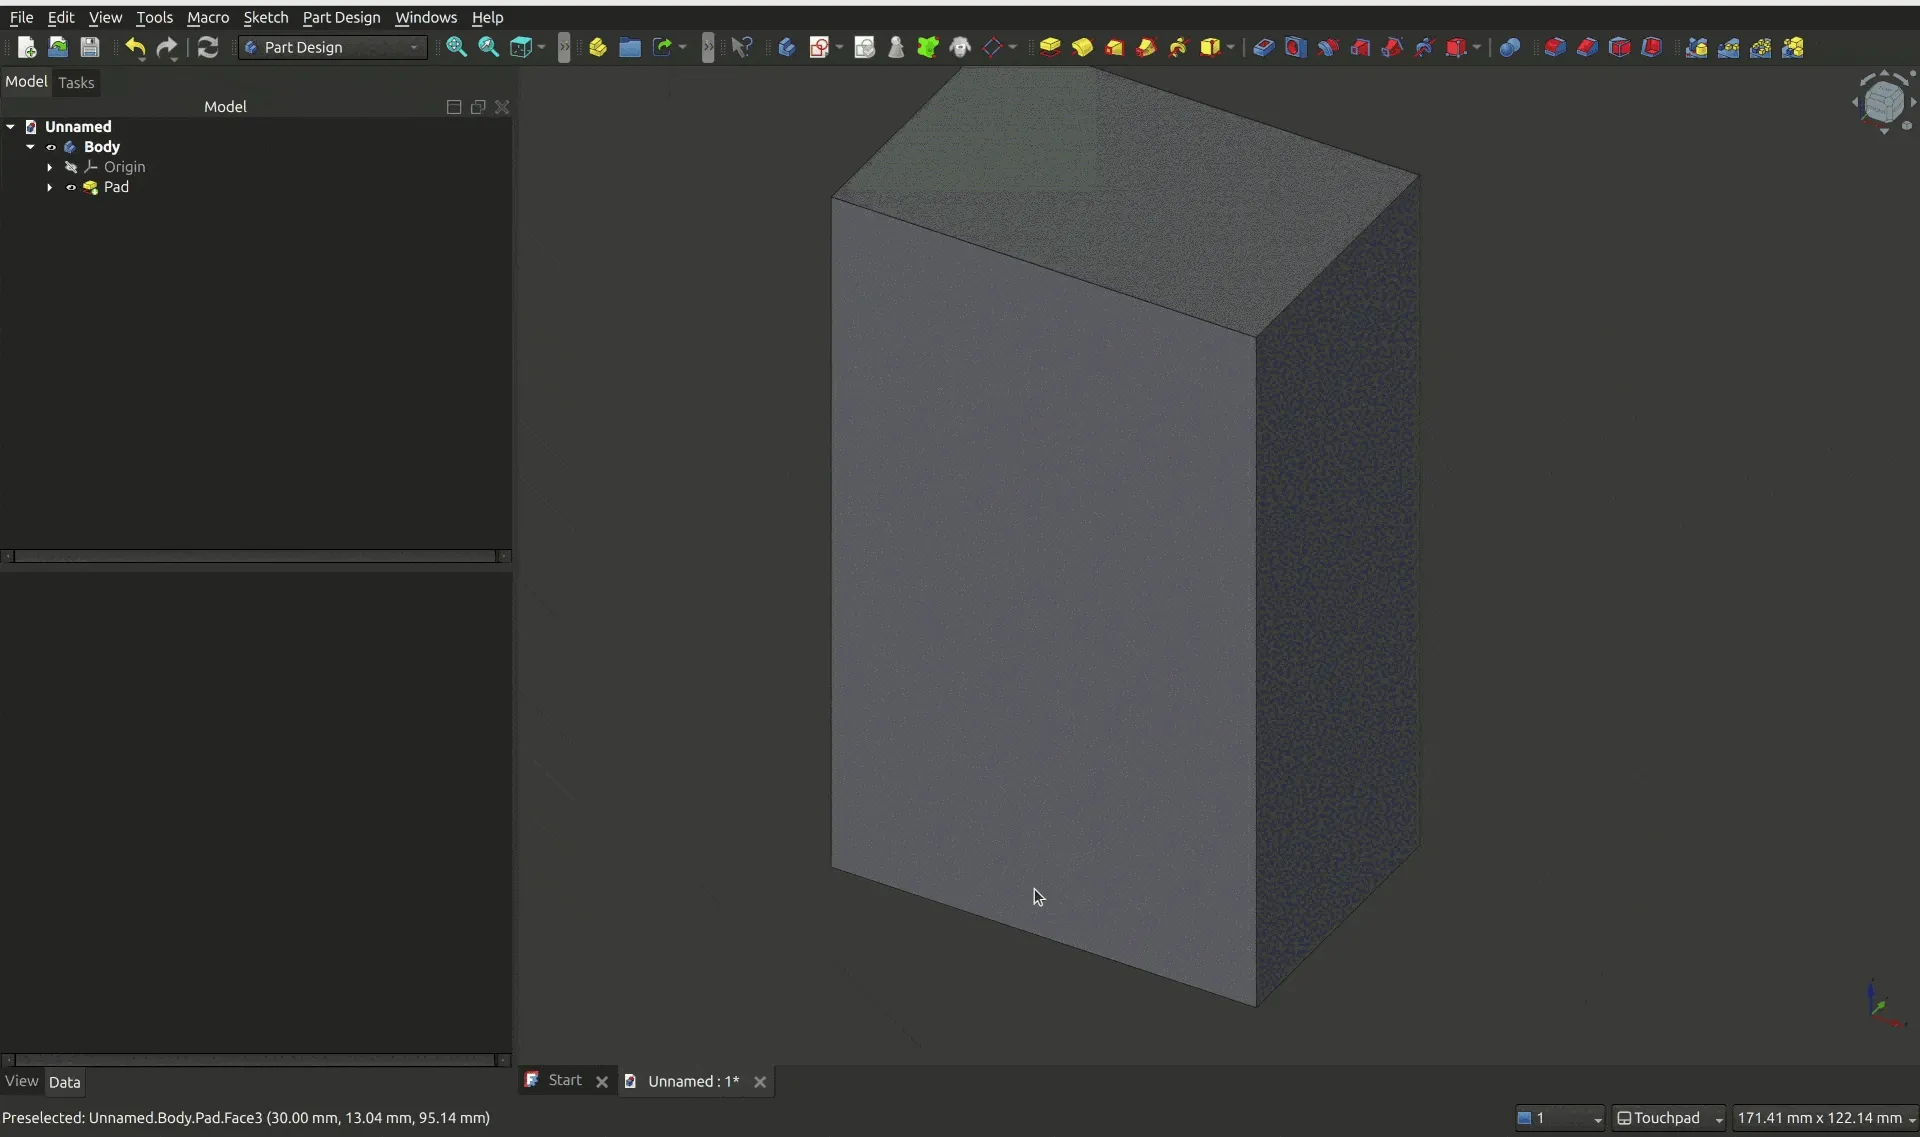The width and height of the screenshot is (1920, 1137).
Task: Select the Additive Helix tool
Action: (1178, 47)
